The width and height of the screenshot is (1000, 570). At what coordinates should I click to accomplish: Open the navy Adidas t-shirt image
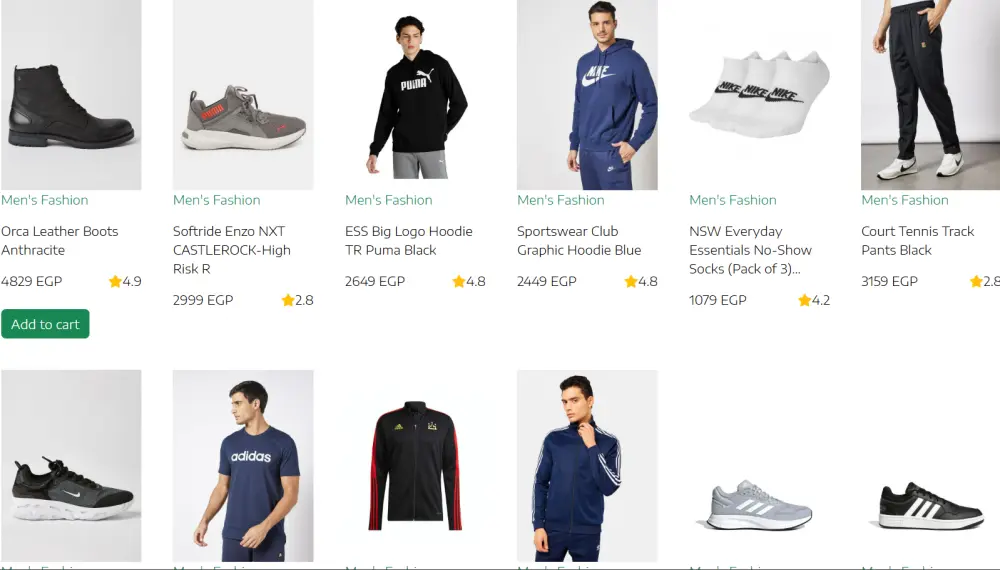click(x=243, y=465)
